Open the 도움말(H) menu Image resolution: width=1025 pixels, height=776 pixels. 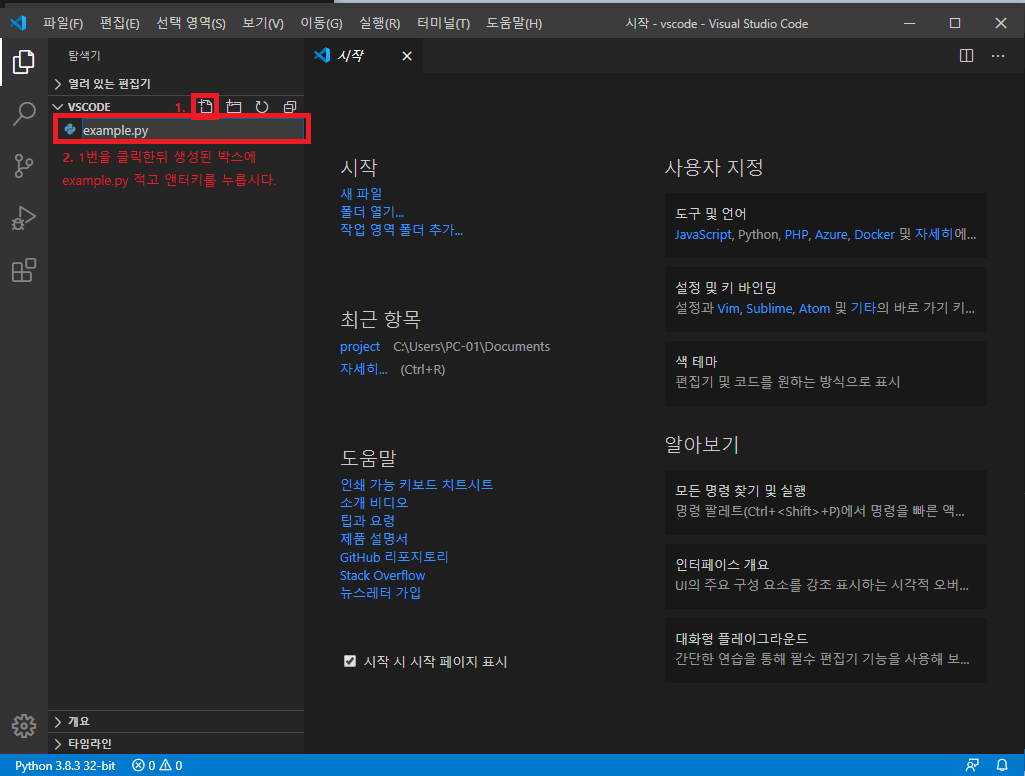coord(514,24)
